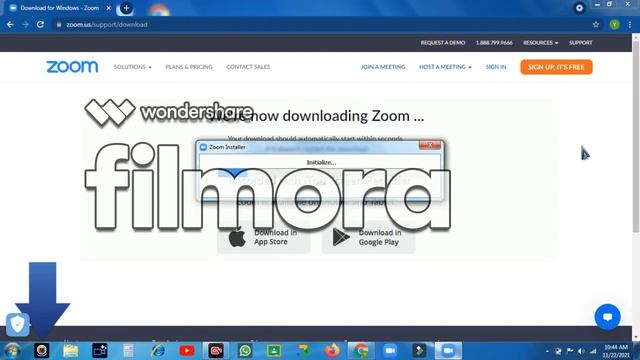Open Contact Sales link
640x360 pixels.
248,67
